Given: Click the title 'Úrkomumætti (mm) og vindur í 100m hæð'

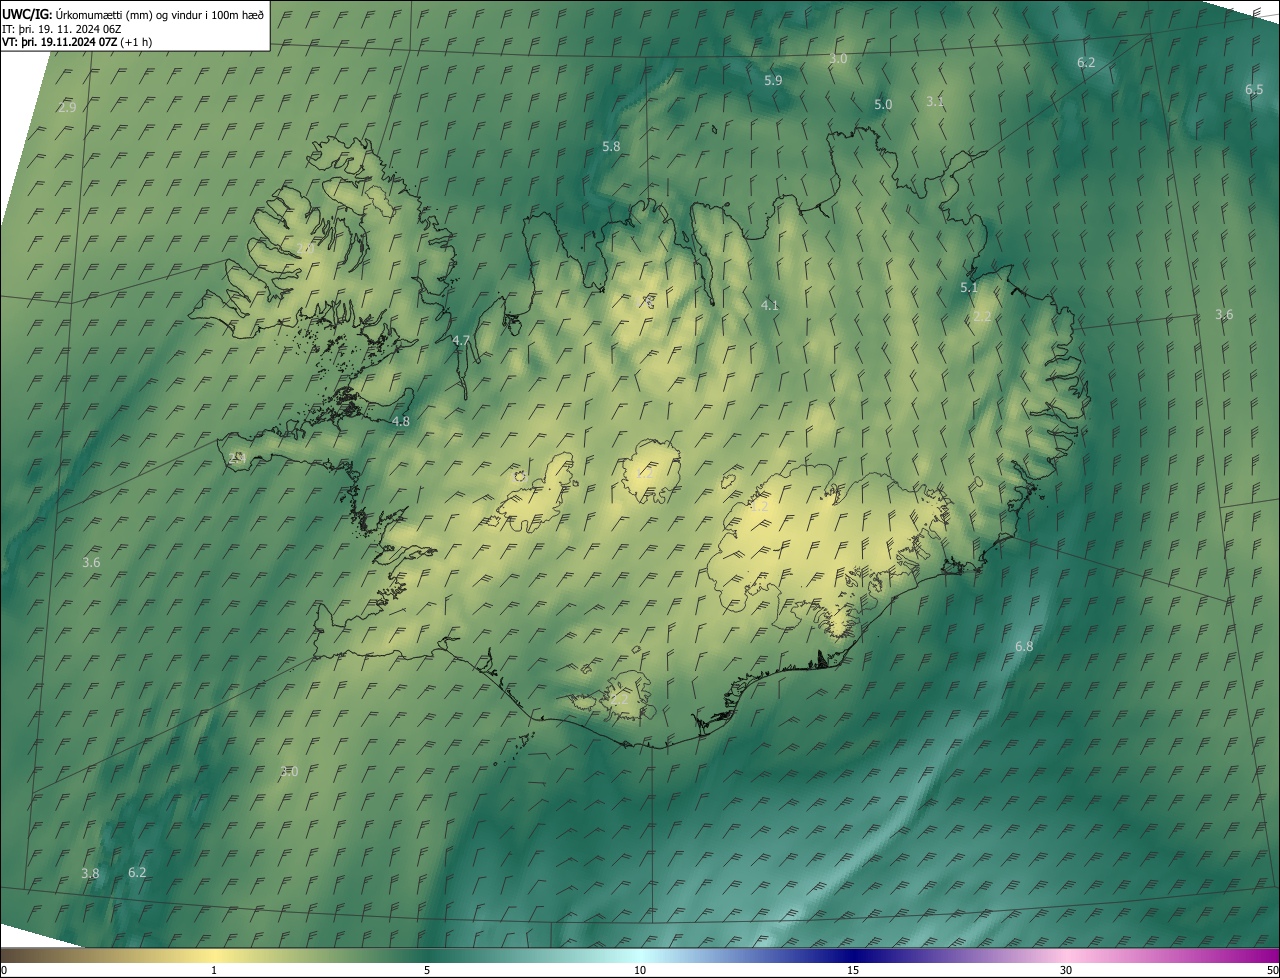Looking at the screenshot, I should [x=160, y=15].
